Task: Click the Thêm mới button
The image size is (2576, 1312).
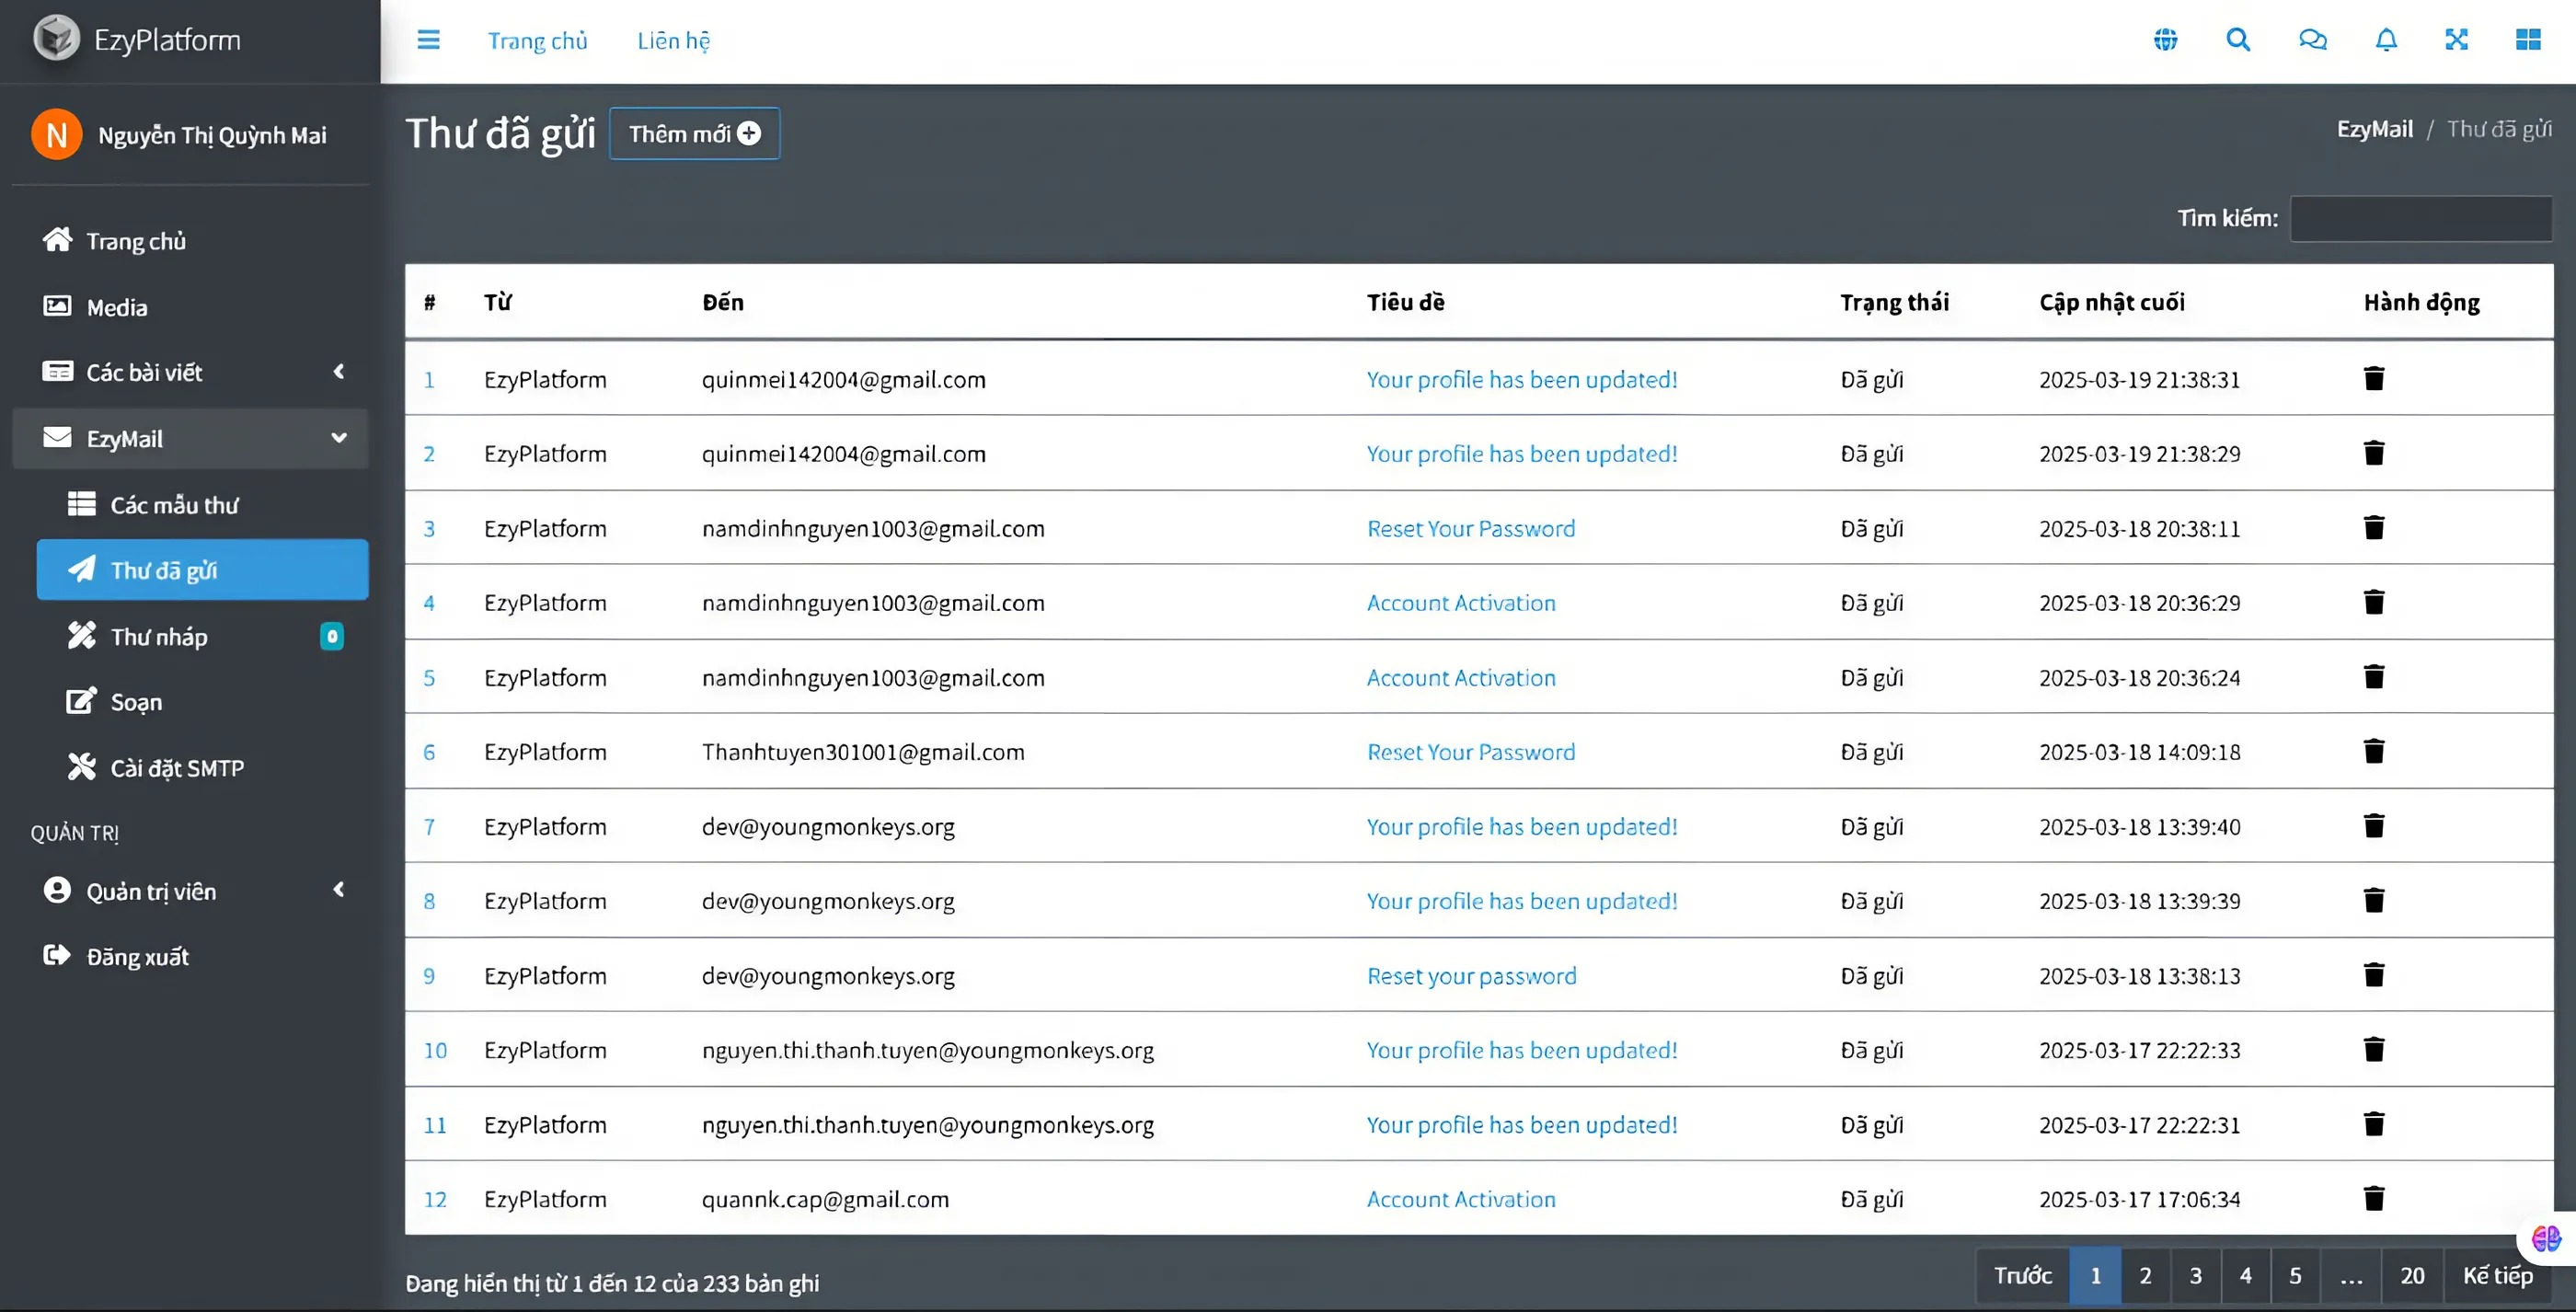Action: (x=694, y=133)
